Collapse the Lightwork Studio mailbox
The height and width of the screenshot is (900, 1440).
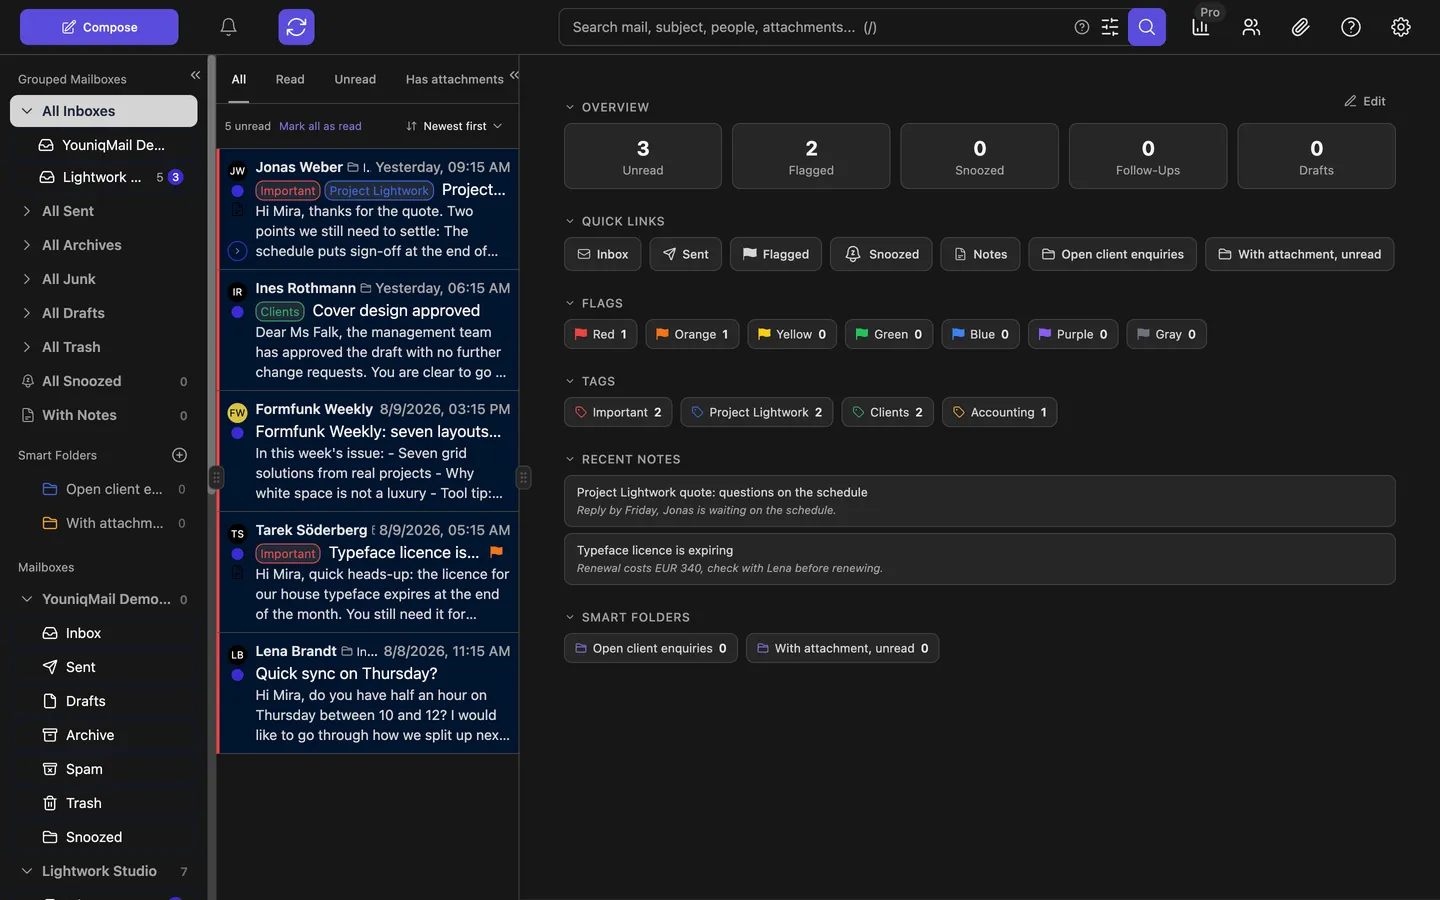[x=27, y=871]
